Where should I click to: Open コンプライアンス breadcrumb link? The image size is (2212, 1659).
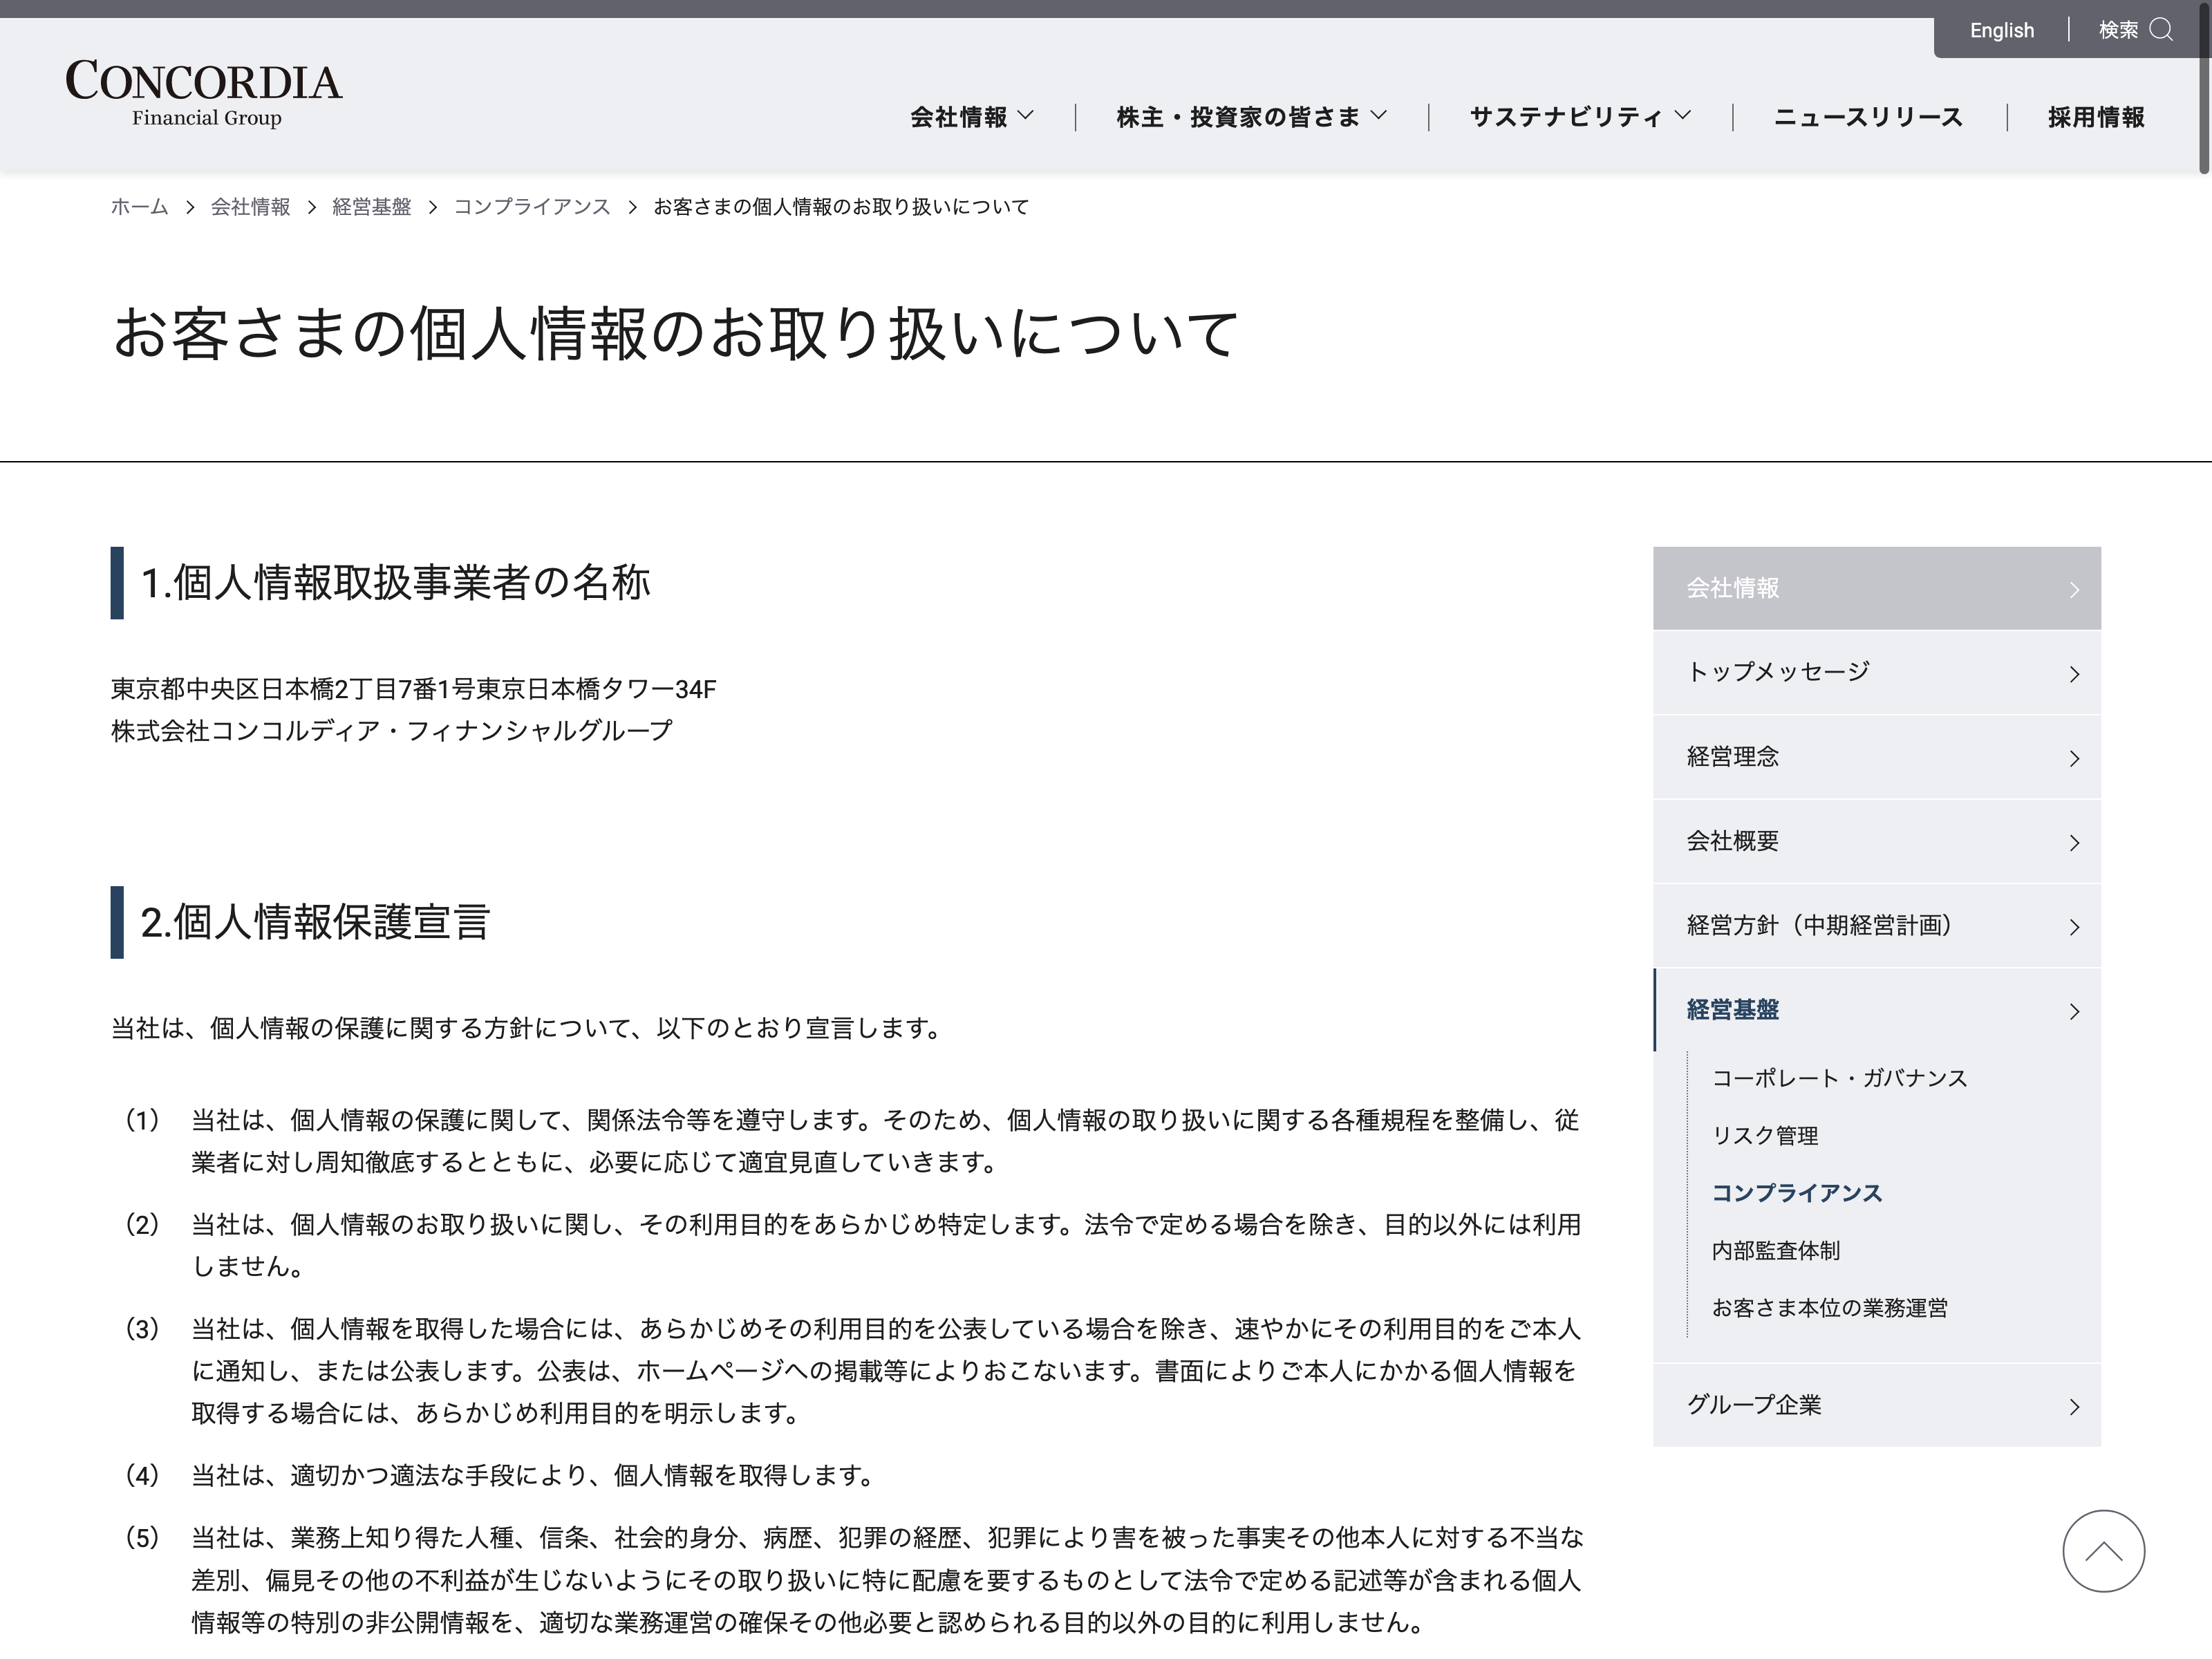tap(531, 207)
